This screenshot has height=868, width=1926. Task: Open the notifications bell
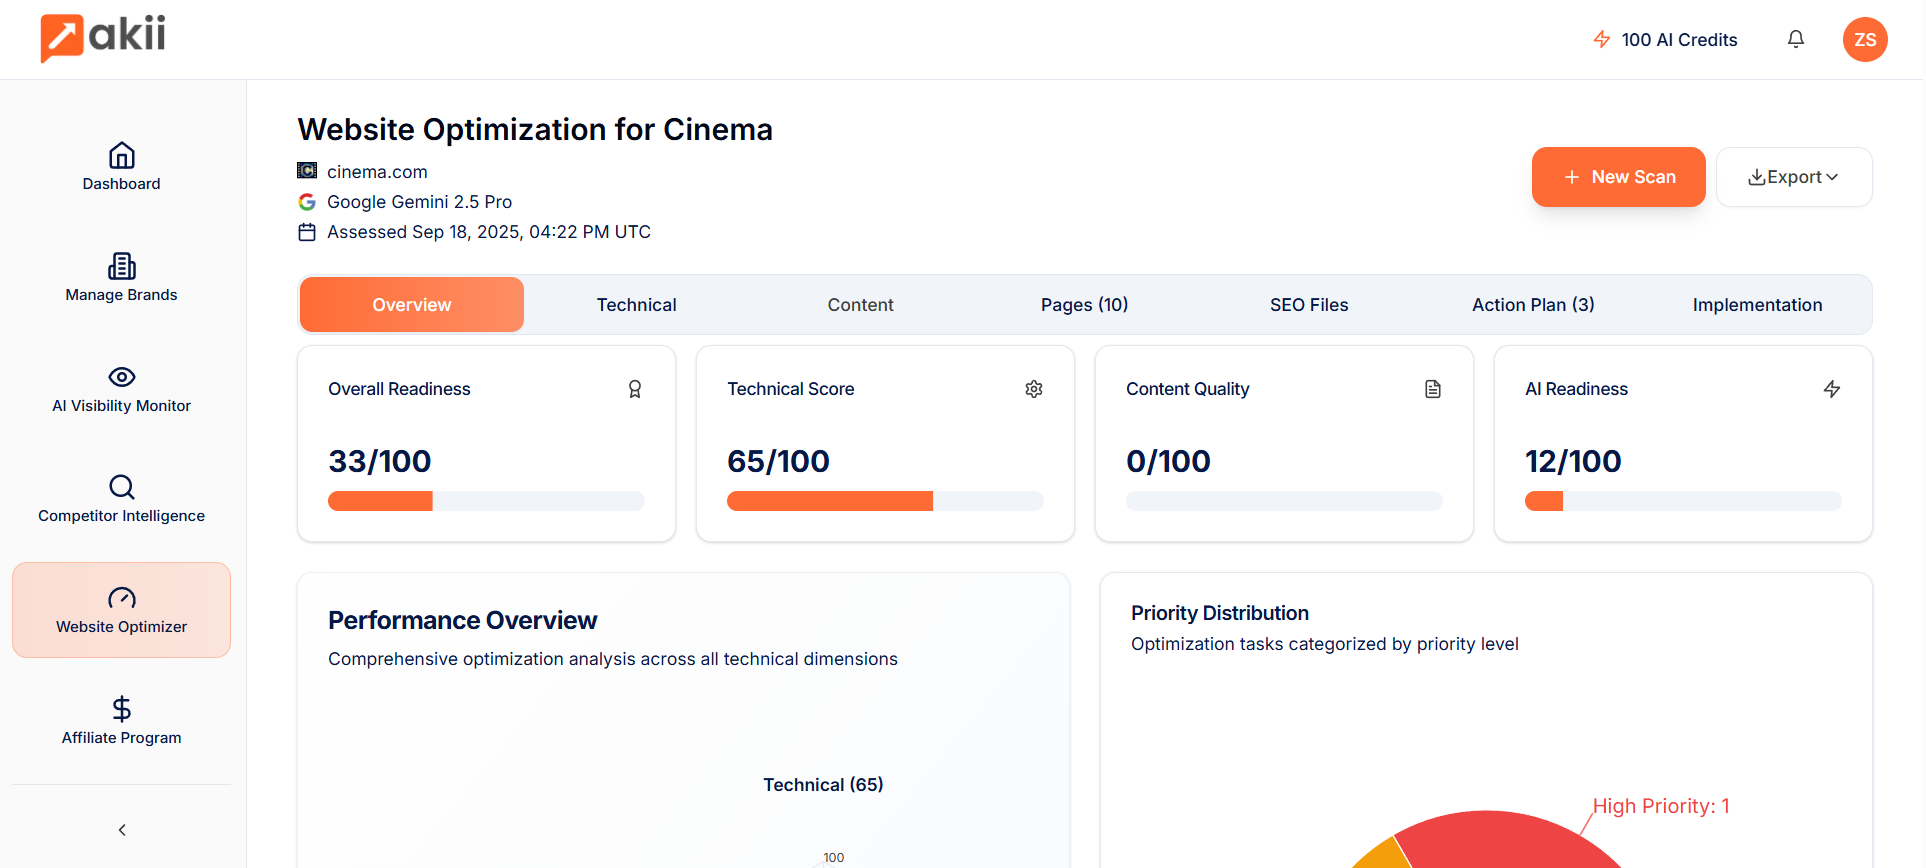coord(1795,39)
